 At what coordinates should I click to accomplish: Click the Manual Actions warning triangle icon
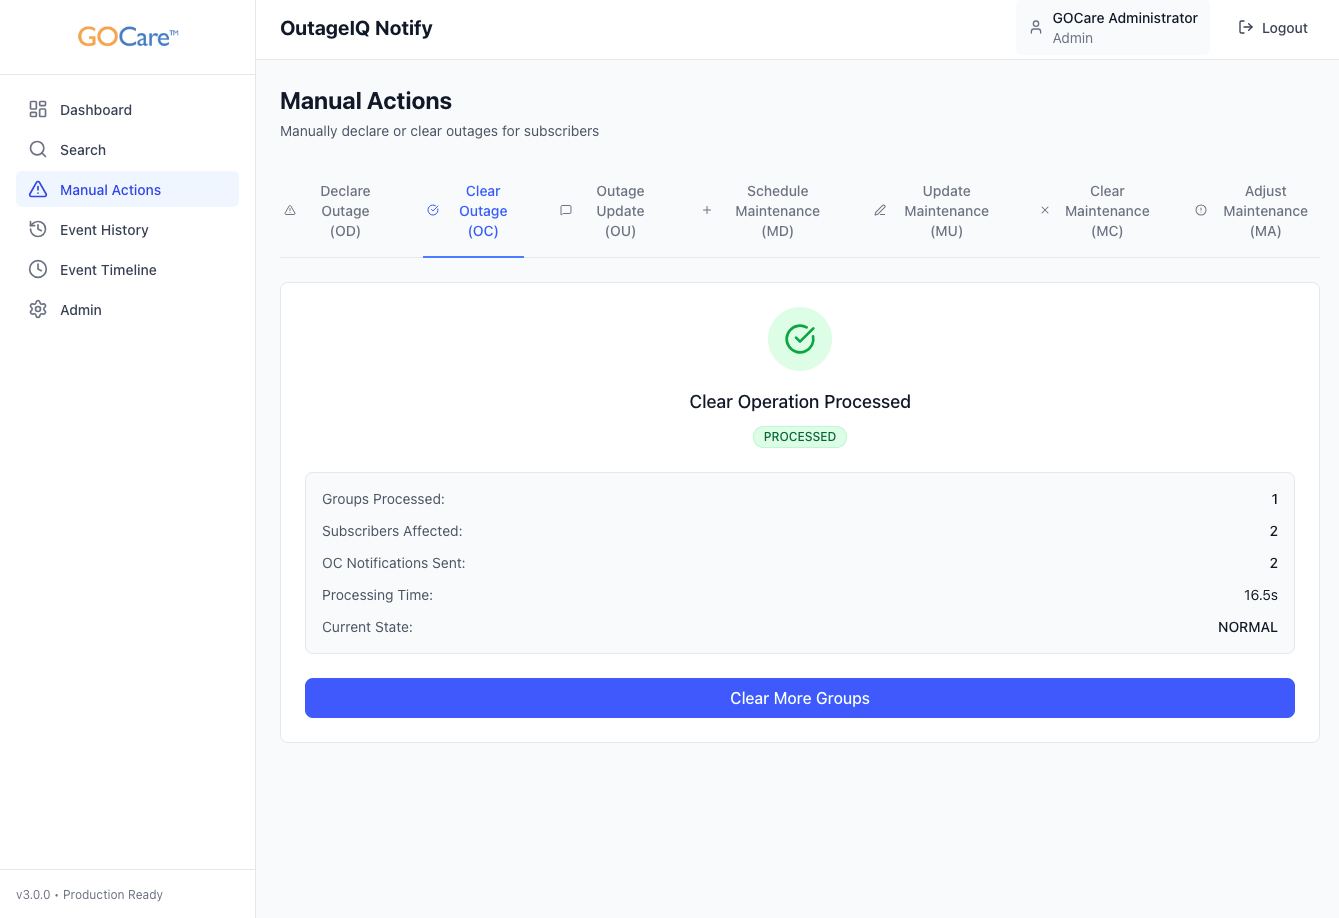38,190
